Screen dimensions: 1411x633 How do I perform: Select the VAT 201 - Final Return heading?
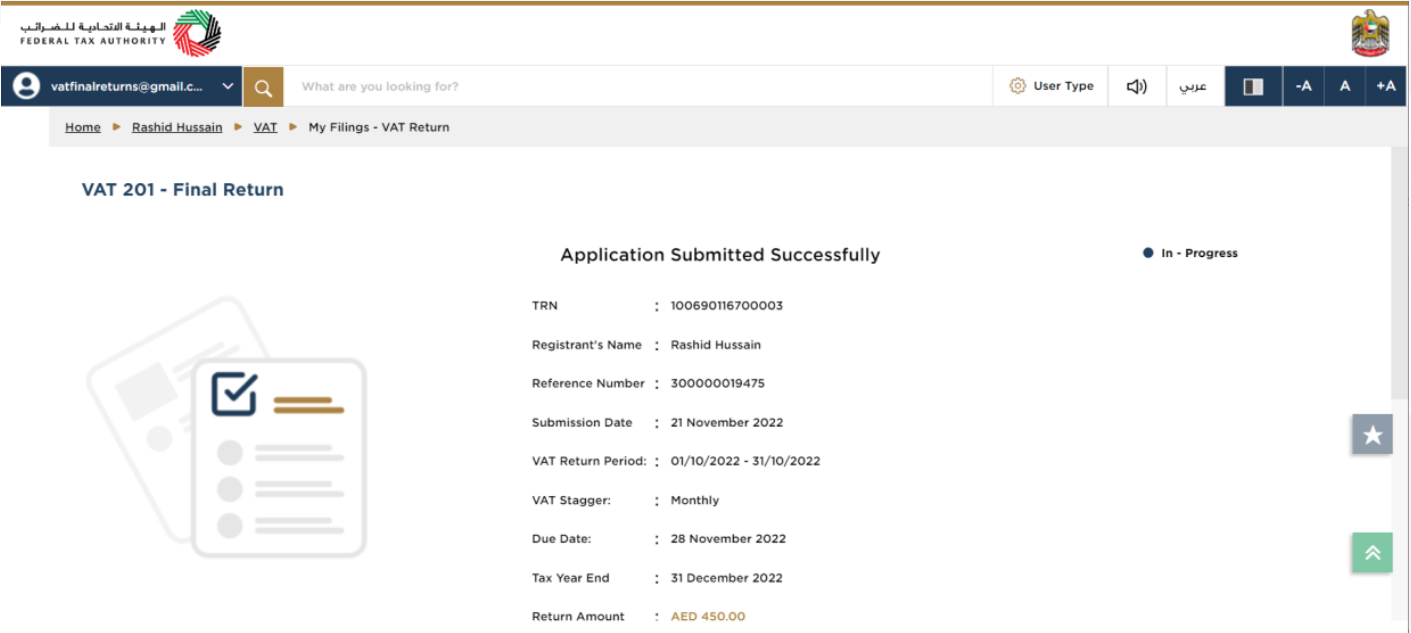pos(183,190)
